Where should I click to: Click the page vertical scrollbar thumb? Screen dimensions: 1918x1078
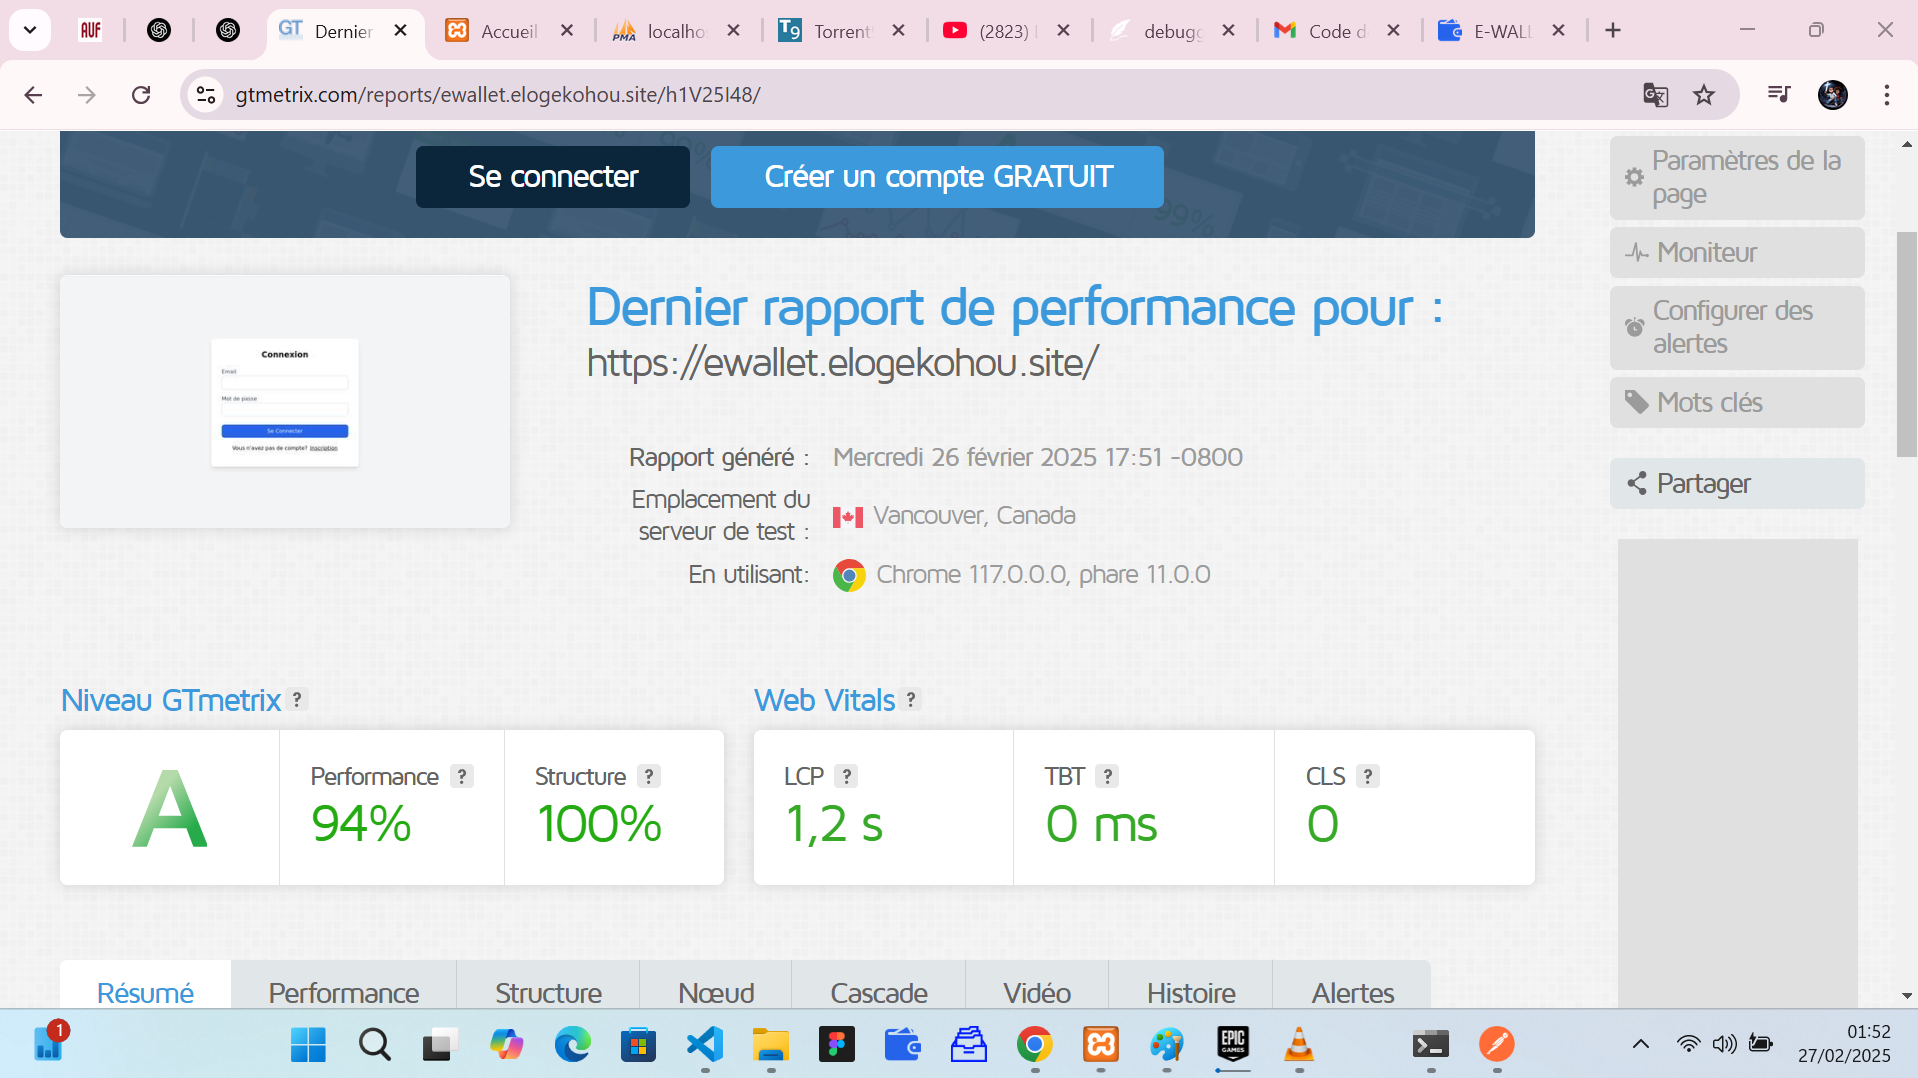(x=1906, y=344)
